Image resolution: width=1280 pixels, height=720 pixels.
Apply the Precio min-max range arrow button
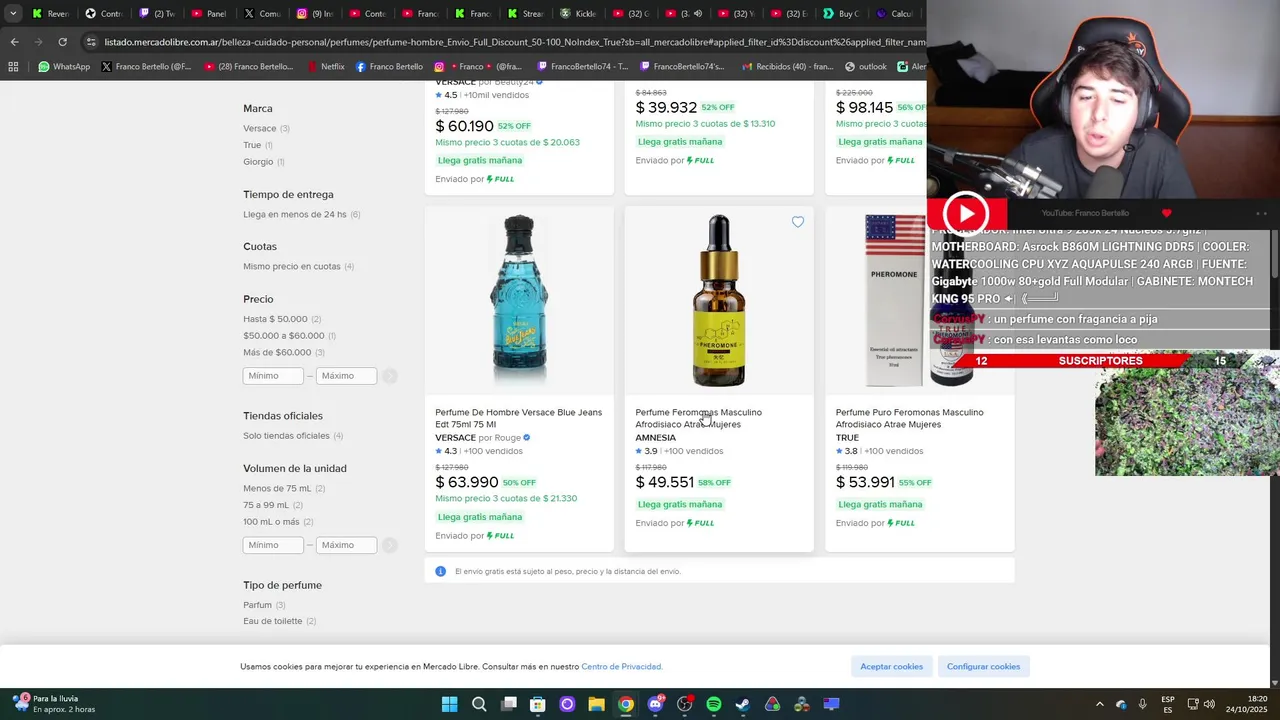(390, 376)
